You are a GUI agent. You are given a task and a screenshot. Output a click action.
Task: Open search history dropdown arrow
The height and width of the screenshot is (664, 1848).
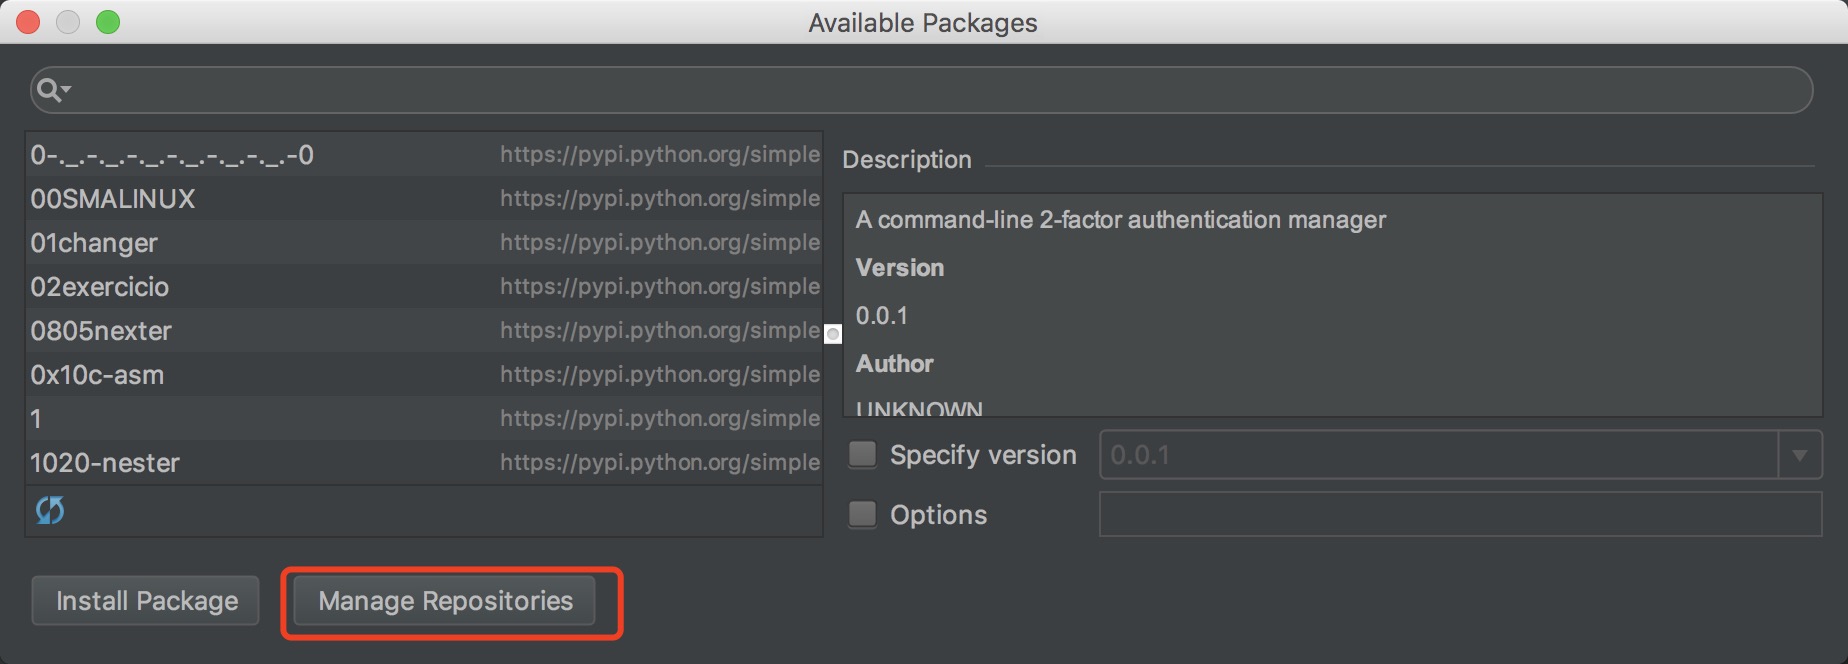coord(66,90)
